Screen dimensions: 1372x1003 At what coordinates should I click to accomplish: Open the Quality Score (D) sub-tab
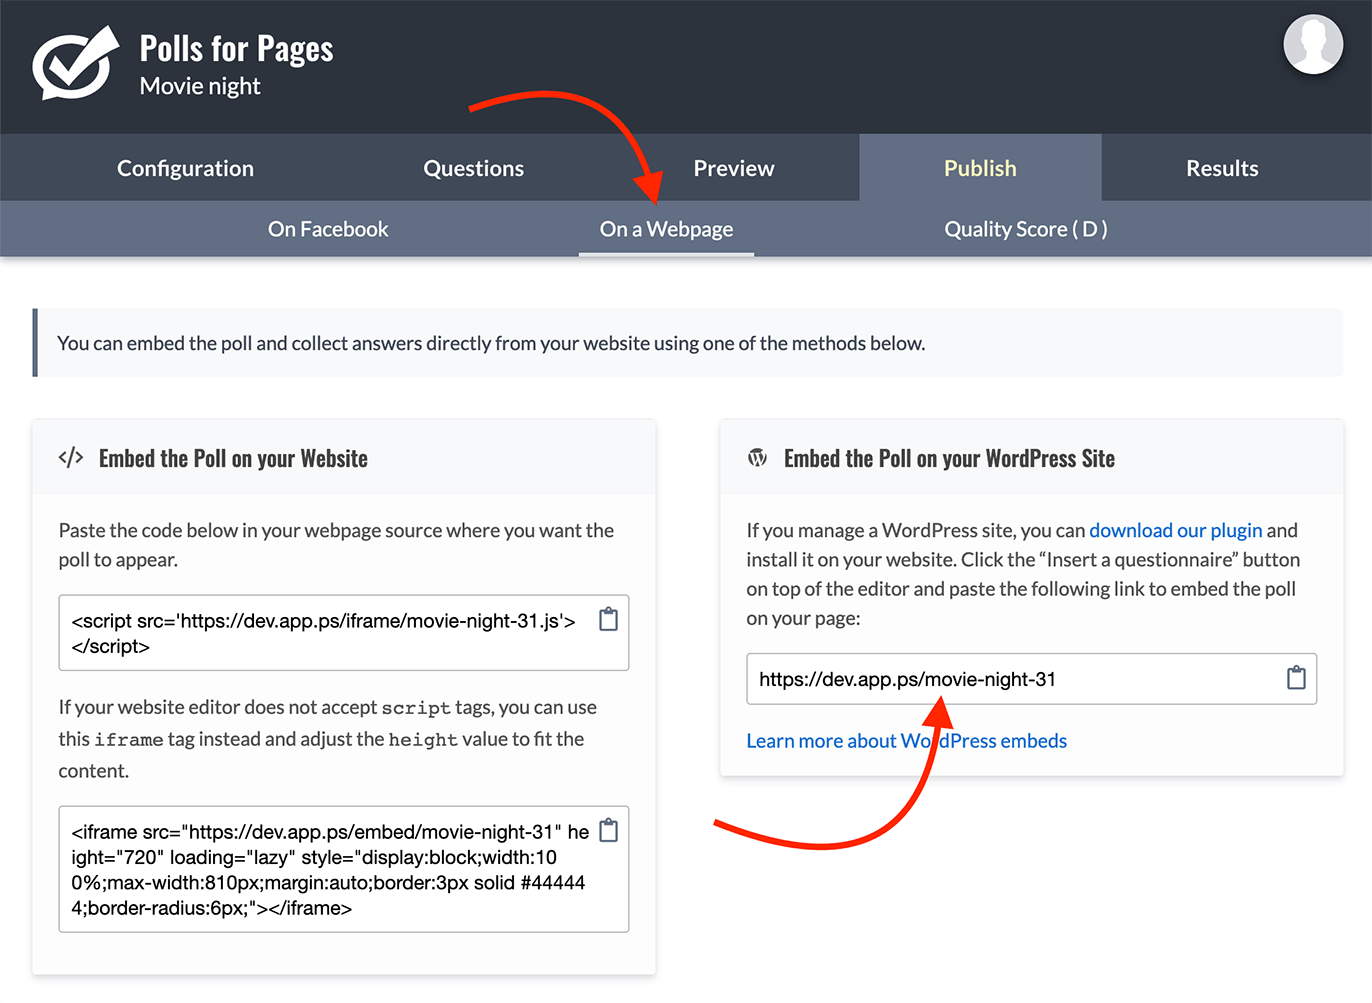pos(1025,229)
